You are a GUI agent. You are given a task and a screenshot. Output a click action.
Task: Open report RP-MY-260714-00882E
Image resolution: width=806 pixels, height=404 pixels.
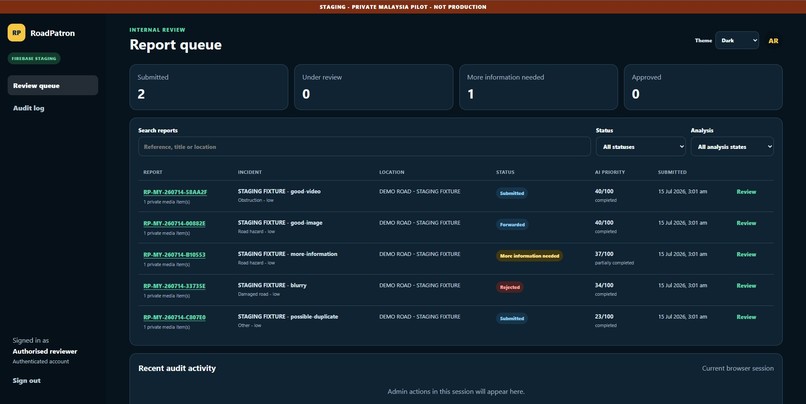pos(174,223)
